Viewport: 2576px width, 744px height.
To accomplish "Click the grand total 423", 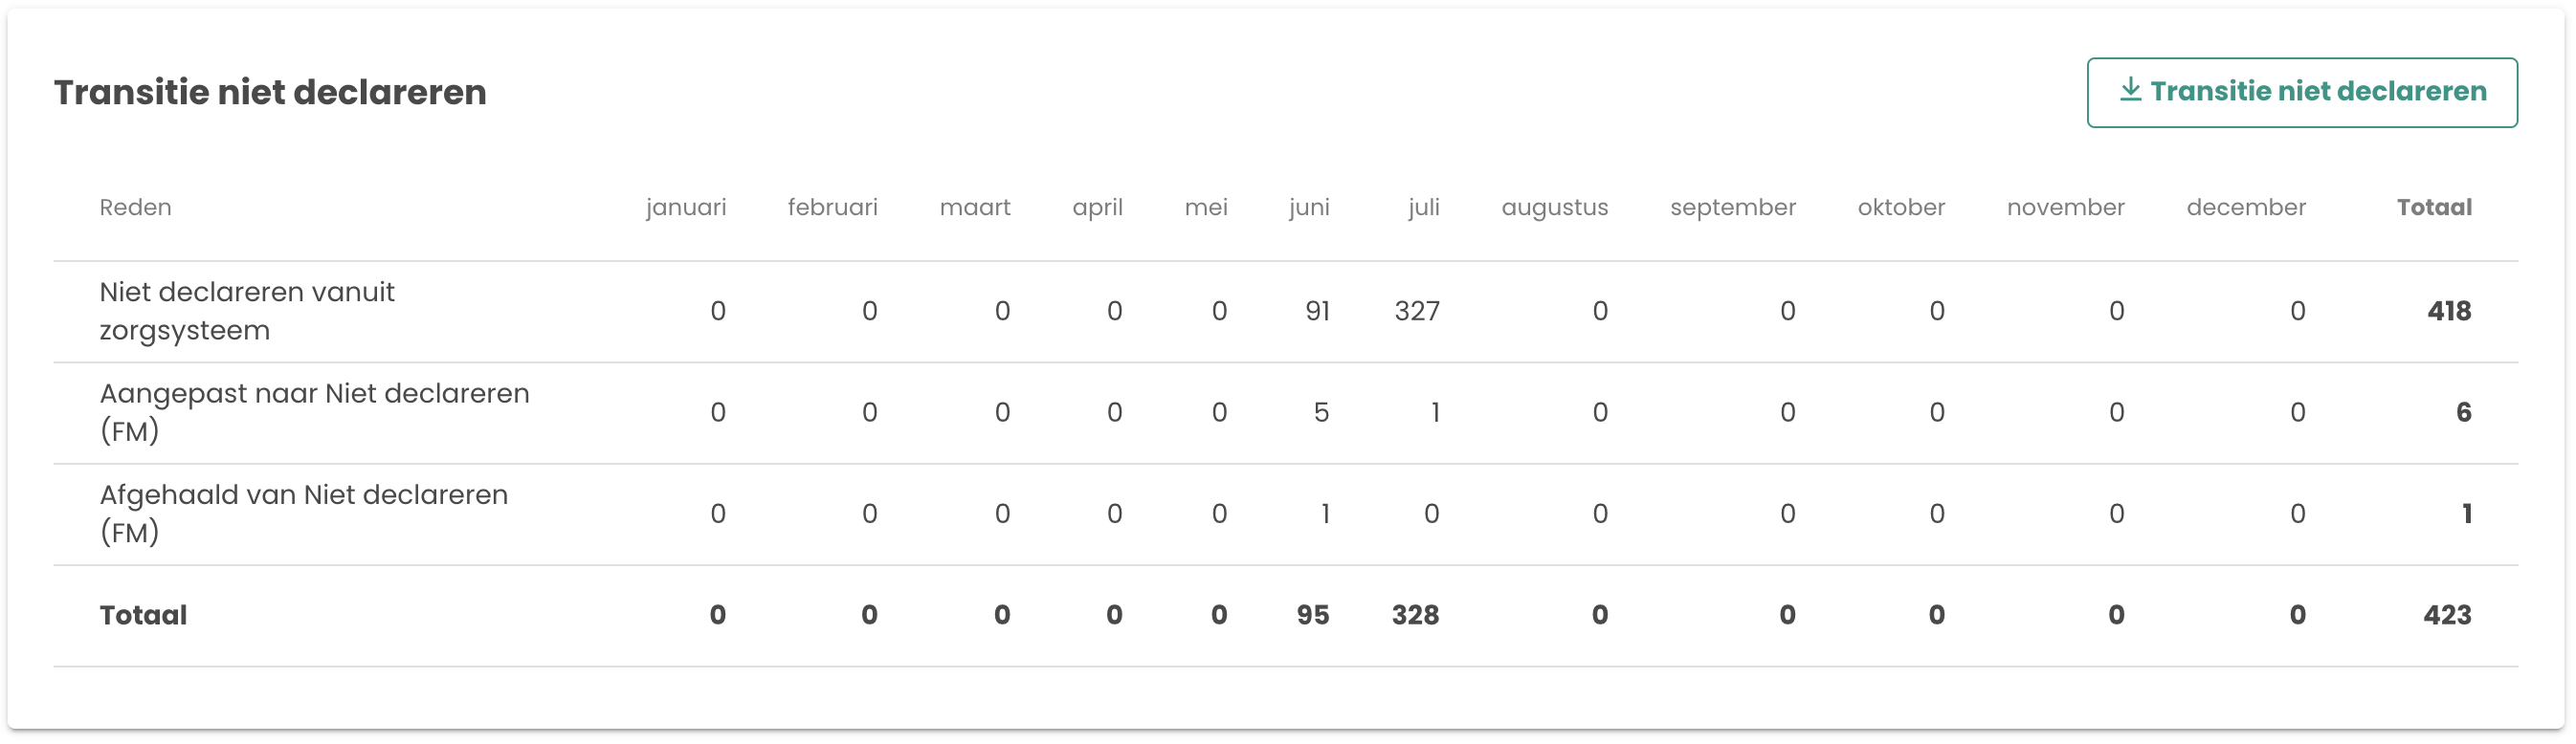I will click(x=2446, y=615).
